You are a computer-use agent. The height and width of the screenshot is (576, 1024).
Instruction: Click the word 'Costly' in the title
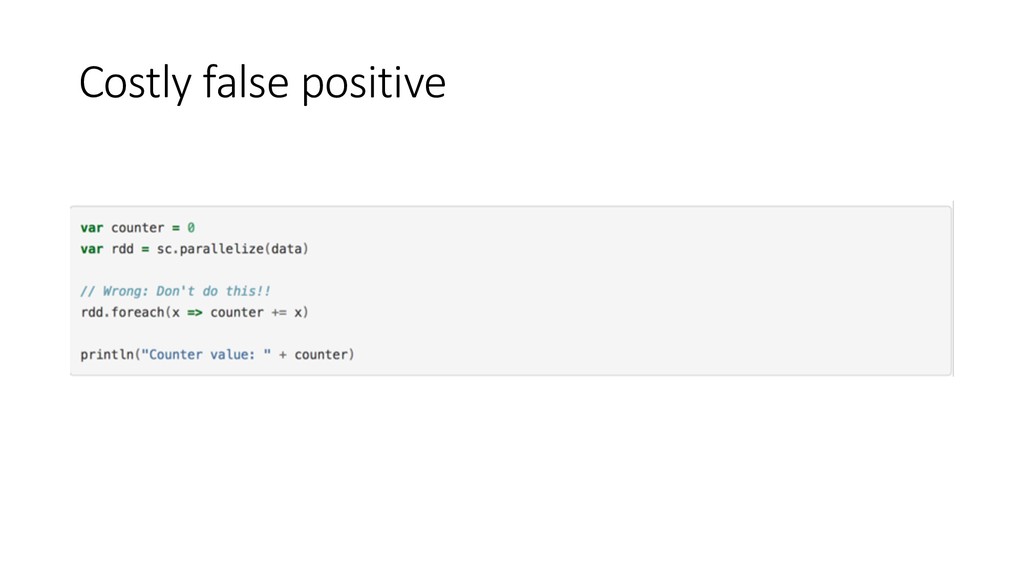pos(135,83)
